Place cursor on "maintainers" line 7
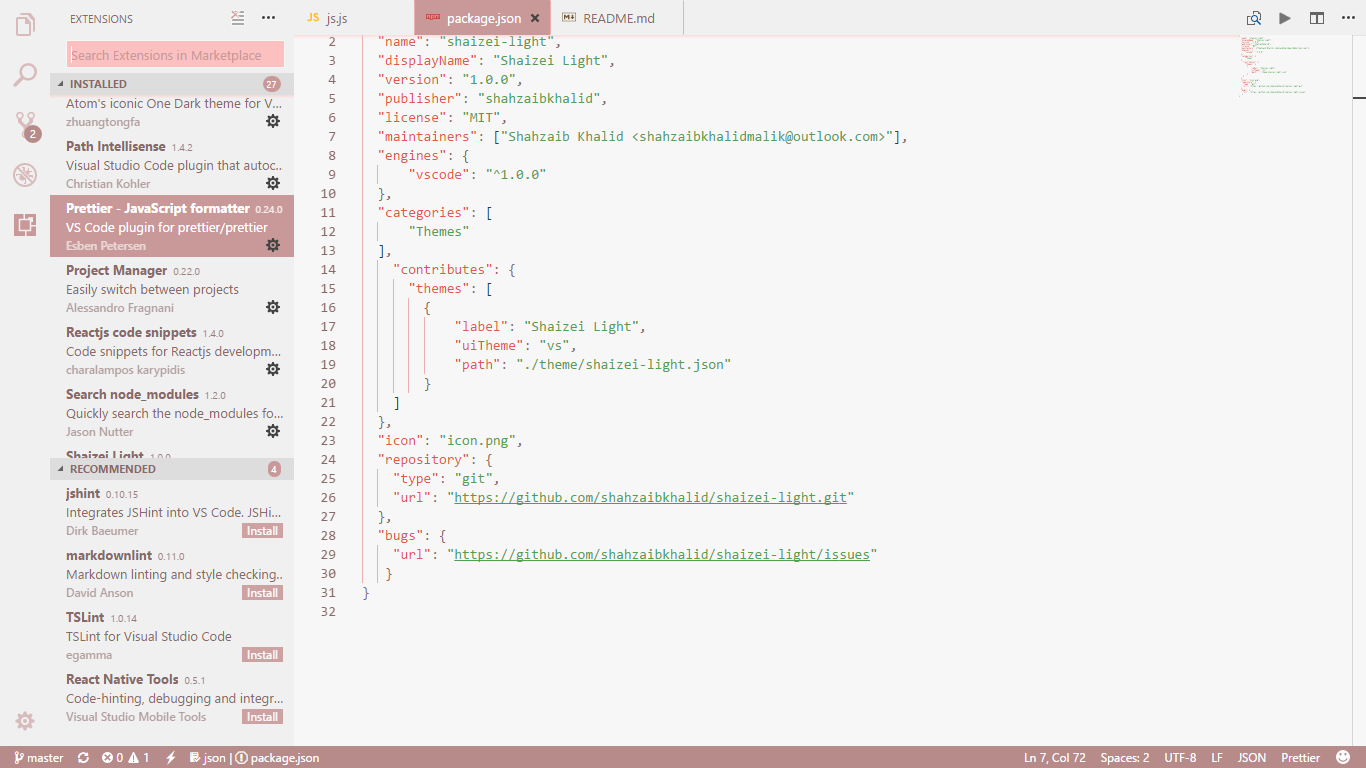The height and width of the screenshot is (768, 1366). [x=430, y=136]
